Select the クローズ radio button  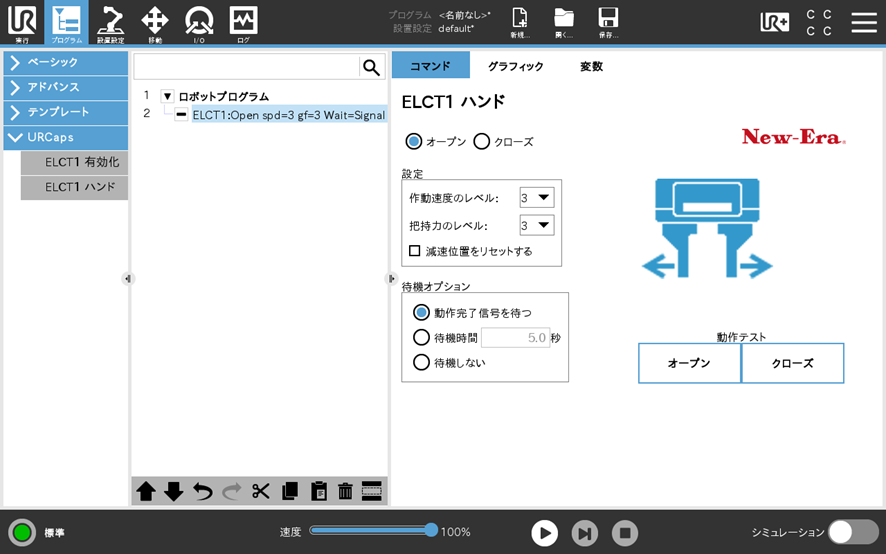(x=481, y=141)
